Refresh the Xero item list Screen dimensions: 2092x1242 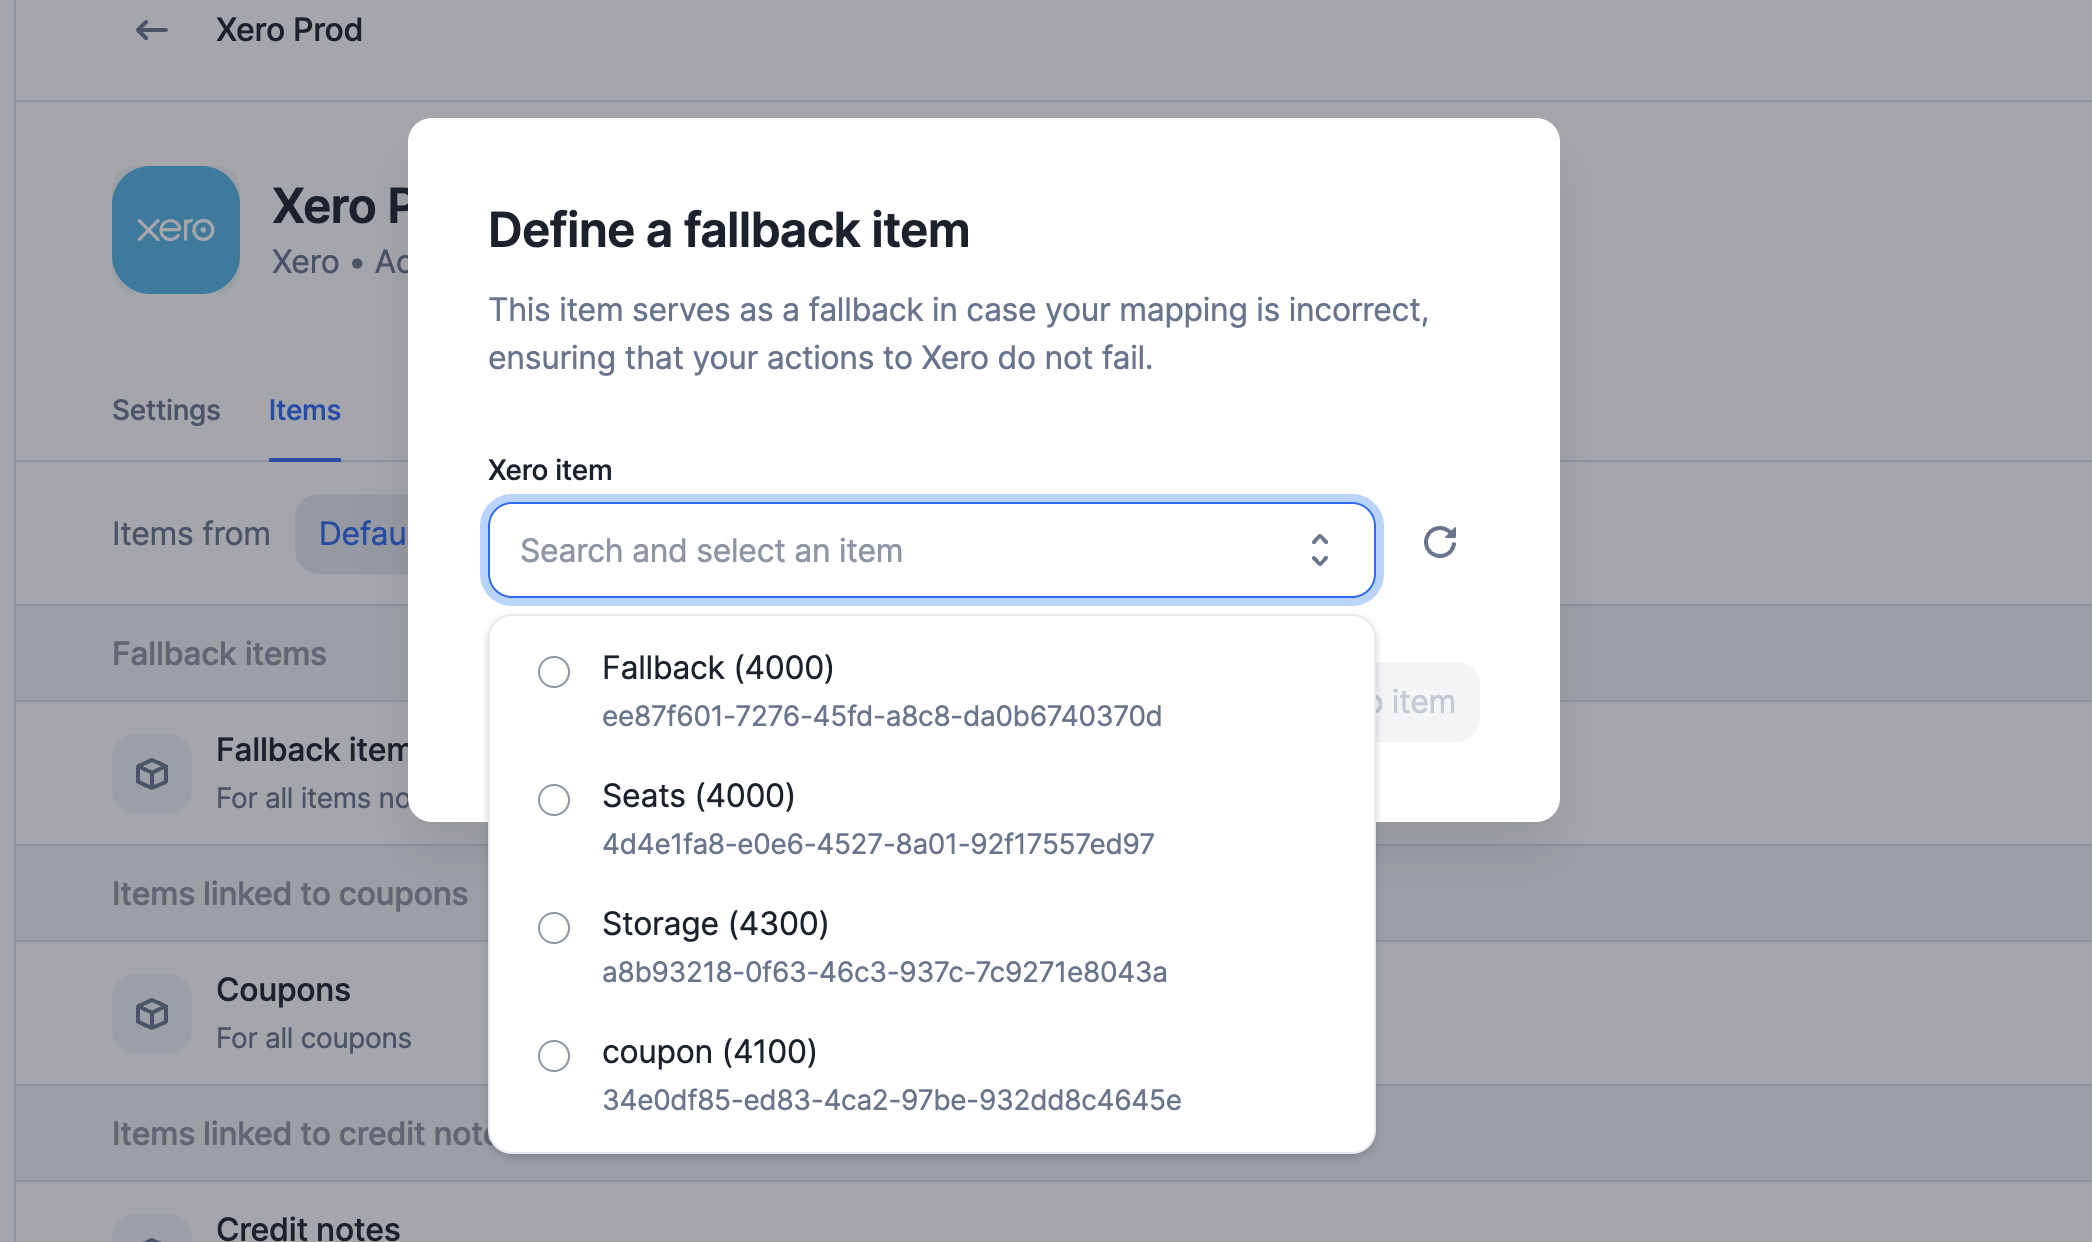coord(1439,542)
